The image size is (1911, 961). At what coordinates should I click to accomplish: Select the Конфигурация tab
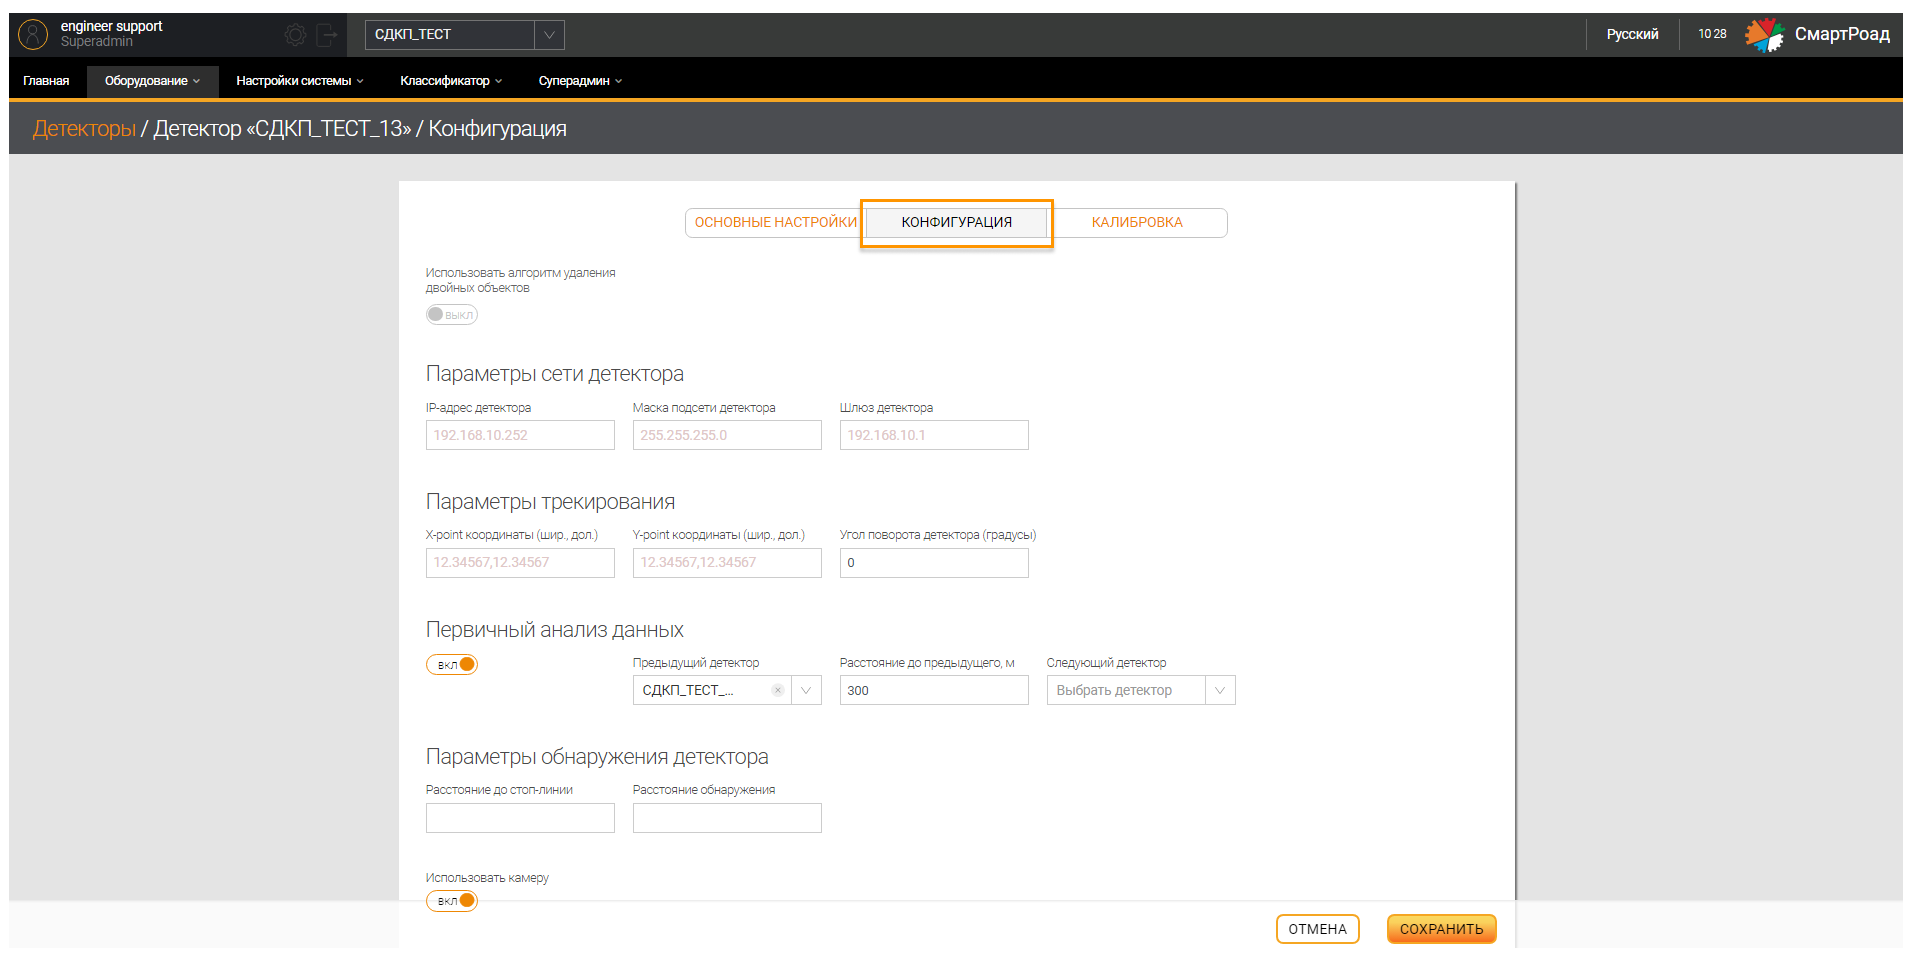[x=957, y=222]
